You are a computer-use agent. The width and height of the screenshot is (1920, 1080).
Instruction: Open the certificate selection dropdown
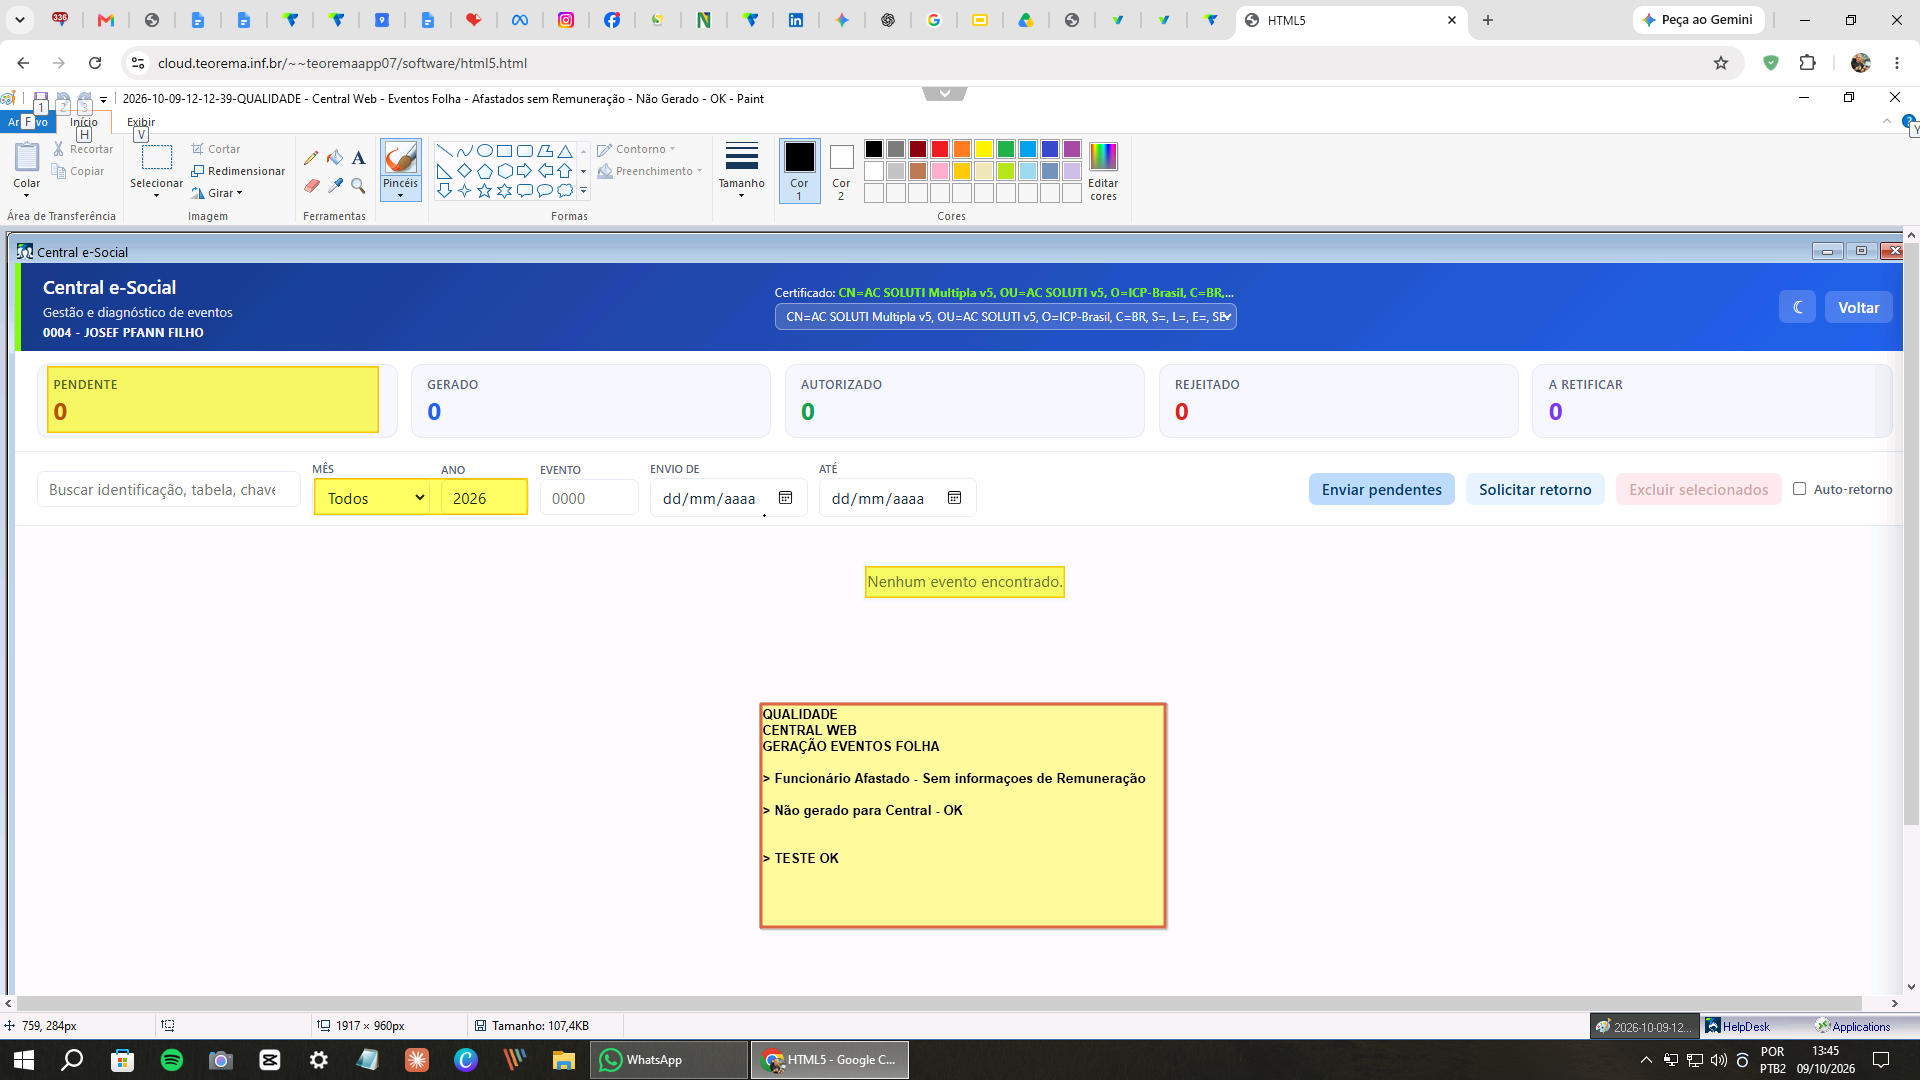(1005, 317)
